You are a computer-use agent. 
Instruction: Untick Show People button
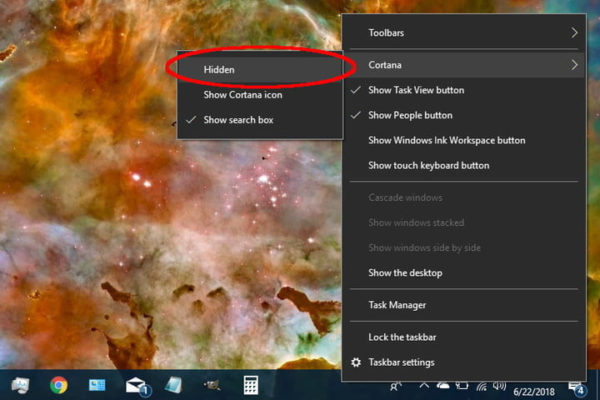point(464,115)
